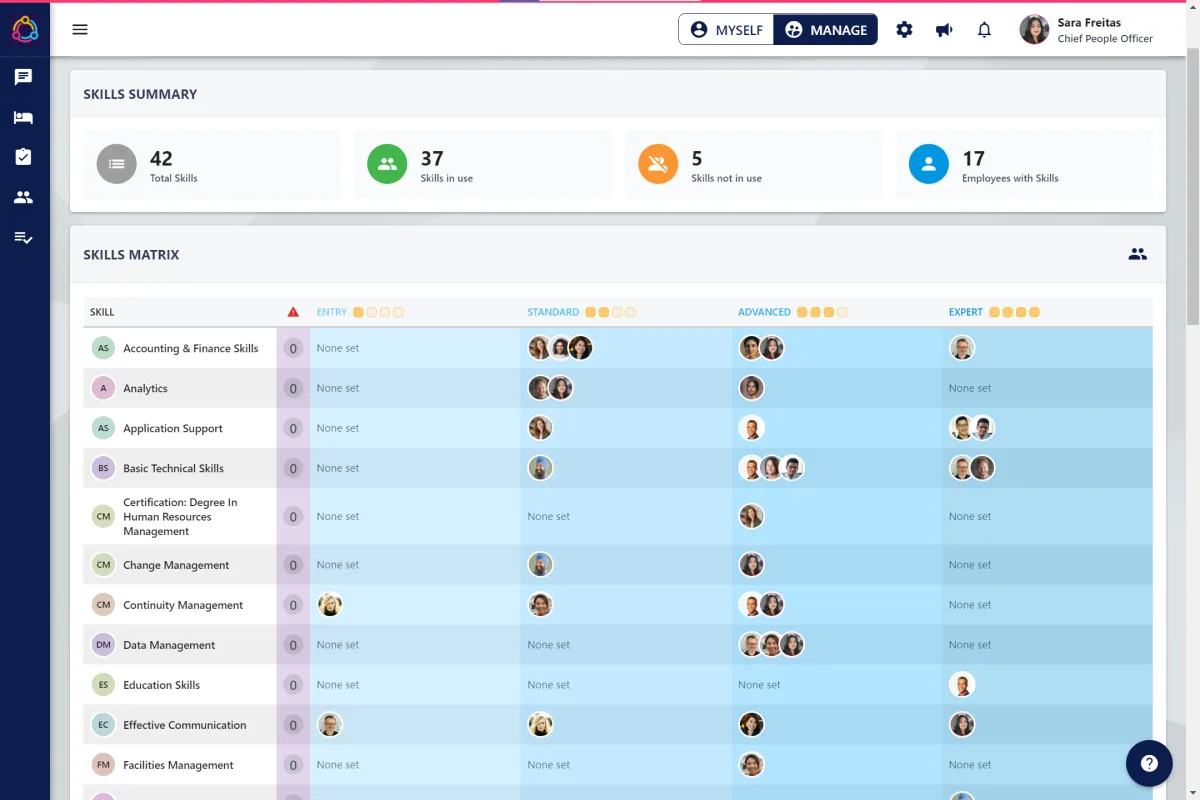The image size is (1200, 800).
Task: Click Accounting & Finance expert employee avatar
Action: [962, 348]
